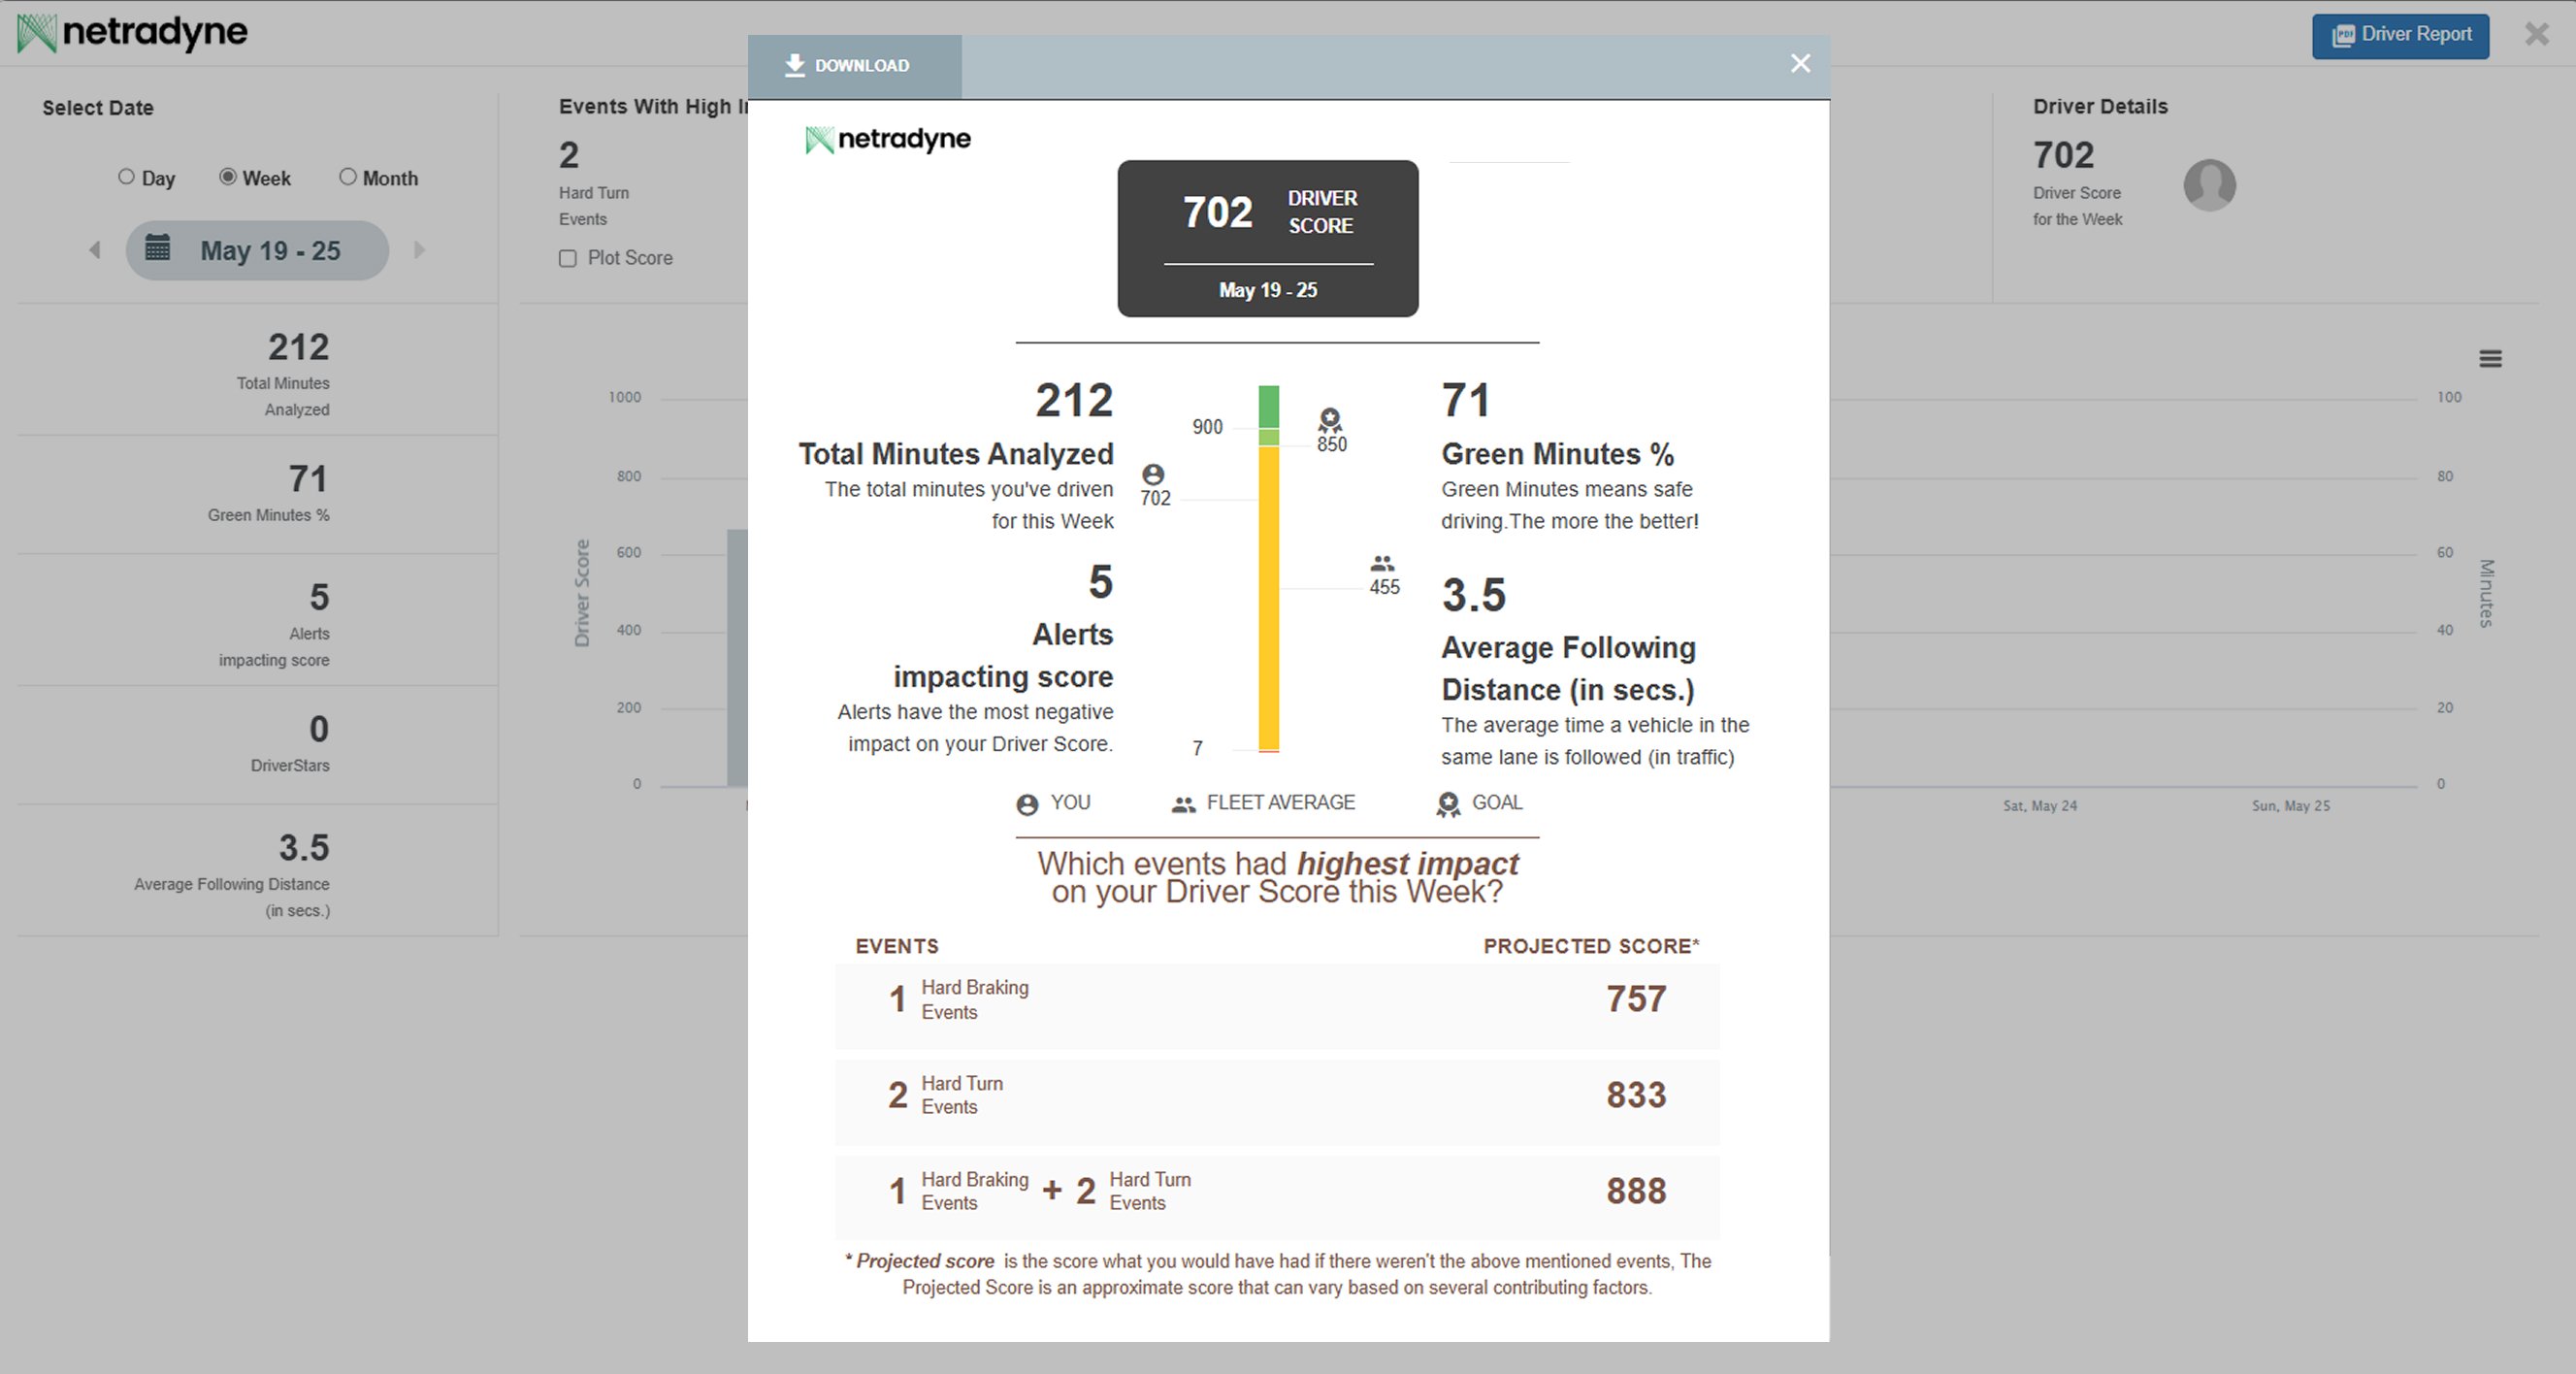Go to the next week with the right arrow
The height and width of the screenshot is (1374, 2576).
419,250
